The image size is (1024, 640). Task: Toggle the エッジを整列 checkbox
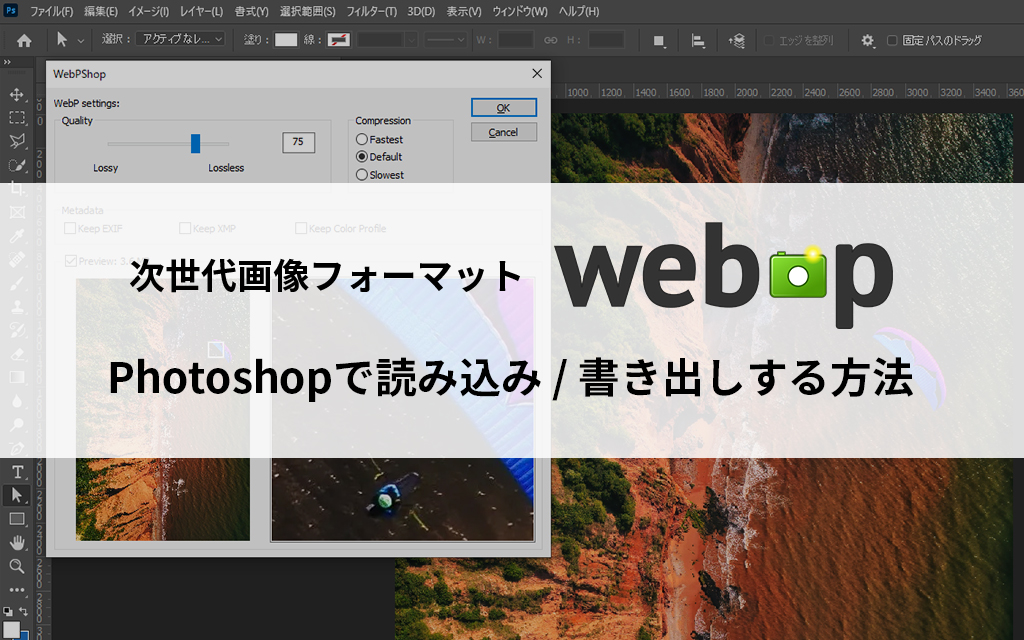click(x=769, y=40)
